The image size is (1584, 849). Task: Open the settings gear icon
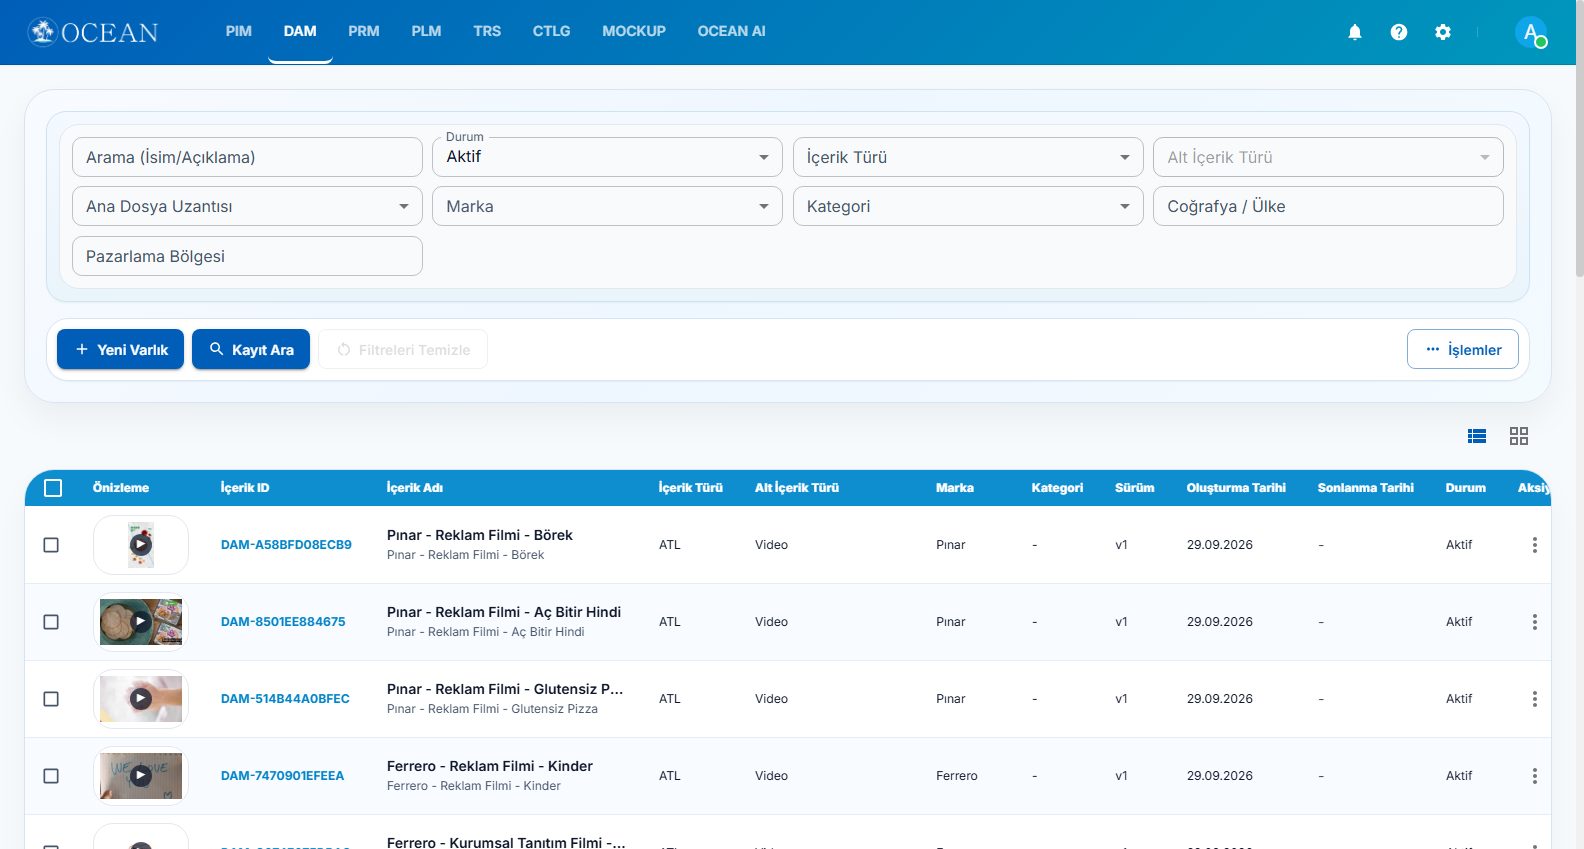click(x=1443, y=32)
